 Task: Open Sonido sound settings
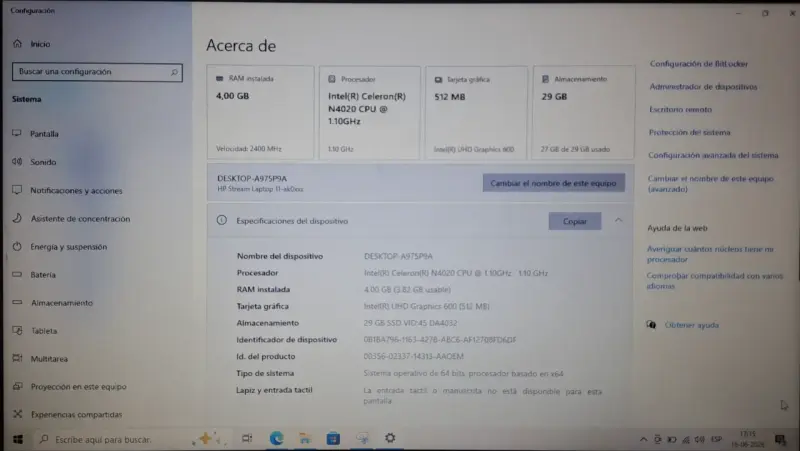pos(34,162)
